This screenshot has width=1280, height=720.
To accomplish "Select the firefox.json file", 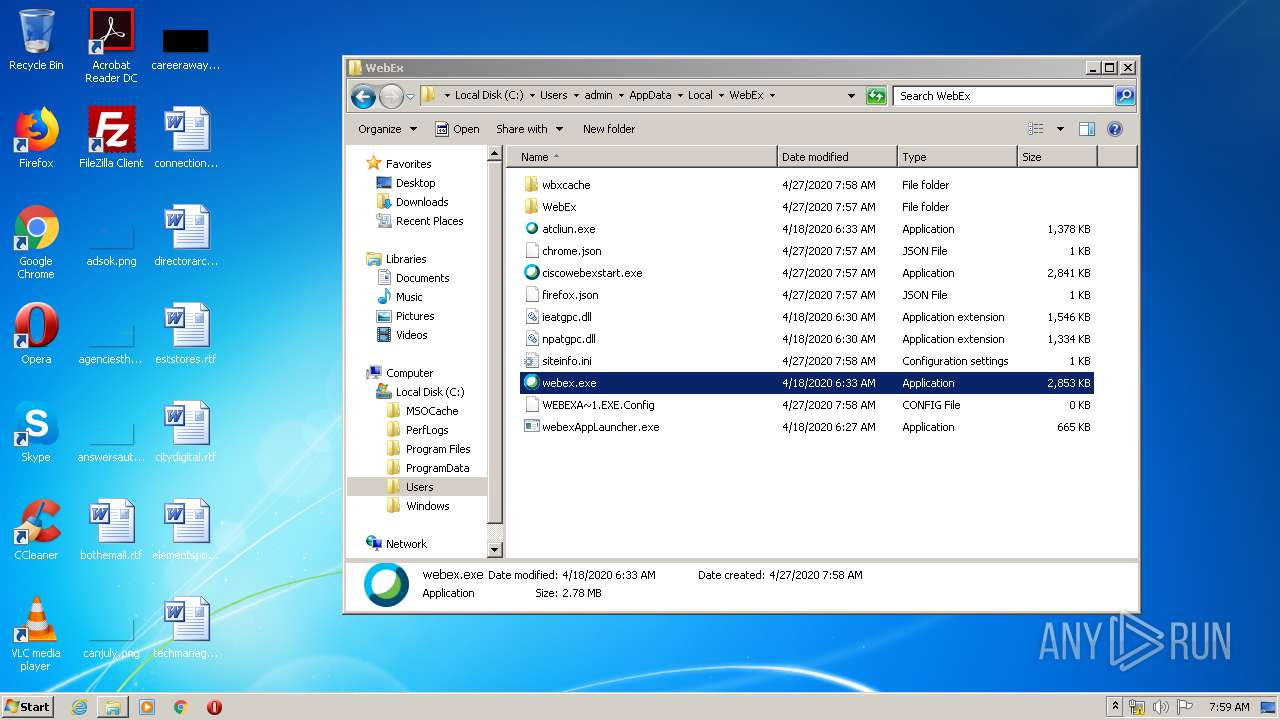I will tap(570, 295).
